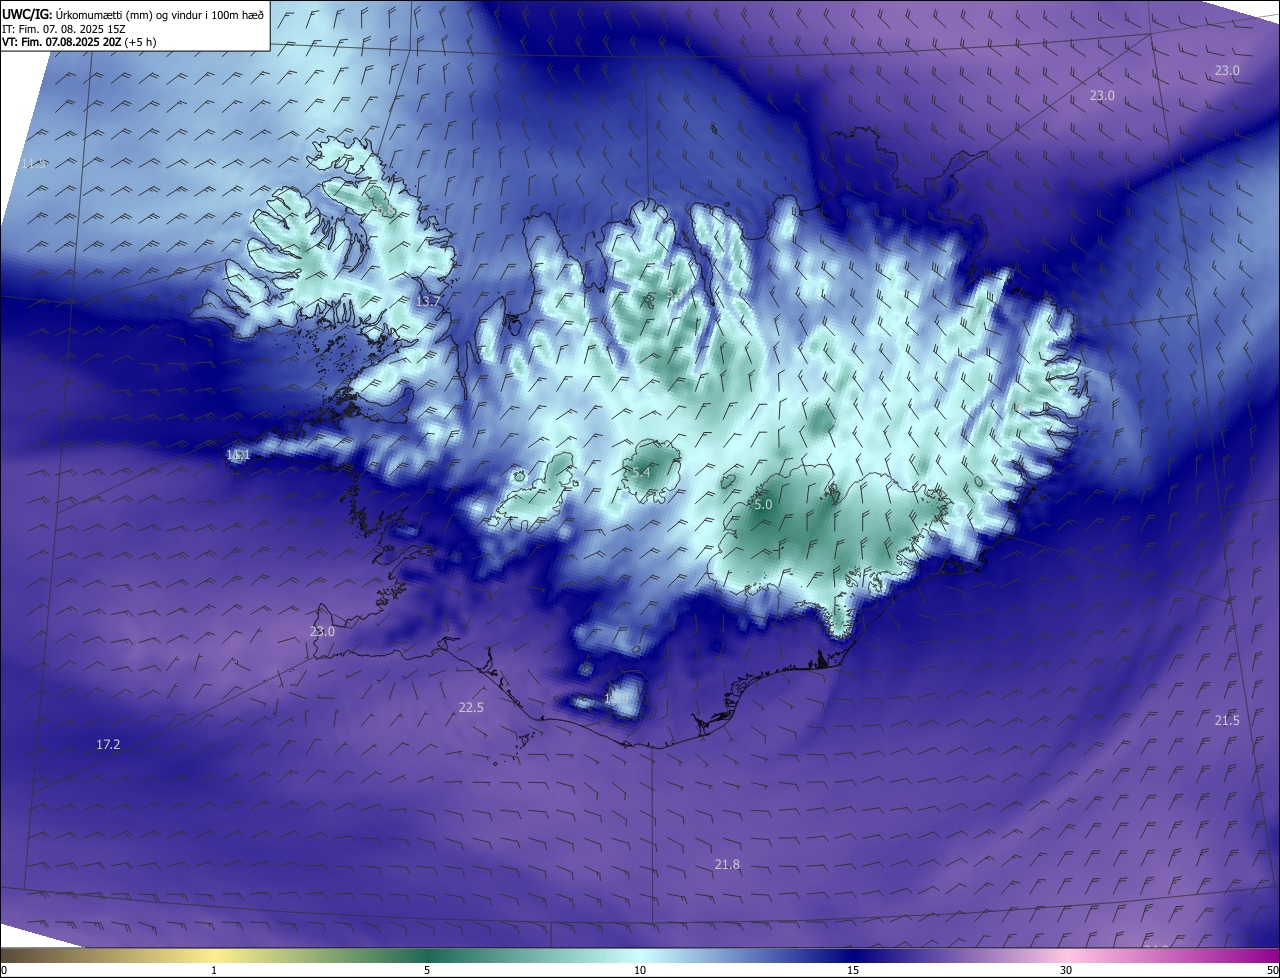This screenshot has width=1280, height=978.
Task: Click the title text 'Úrkomumætti (mm) og vindur i 100m hæð'
Action: point(158,15)
